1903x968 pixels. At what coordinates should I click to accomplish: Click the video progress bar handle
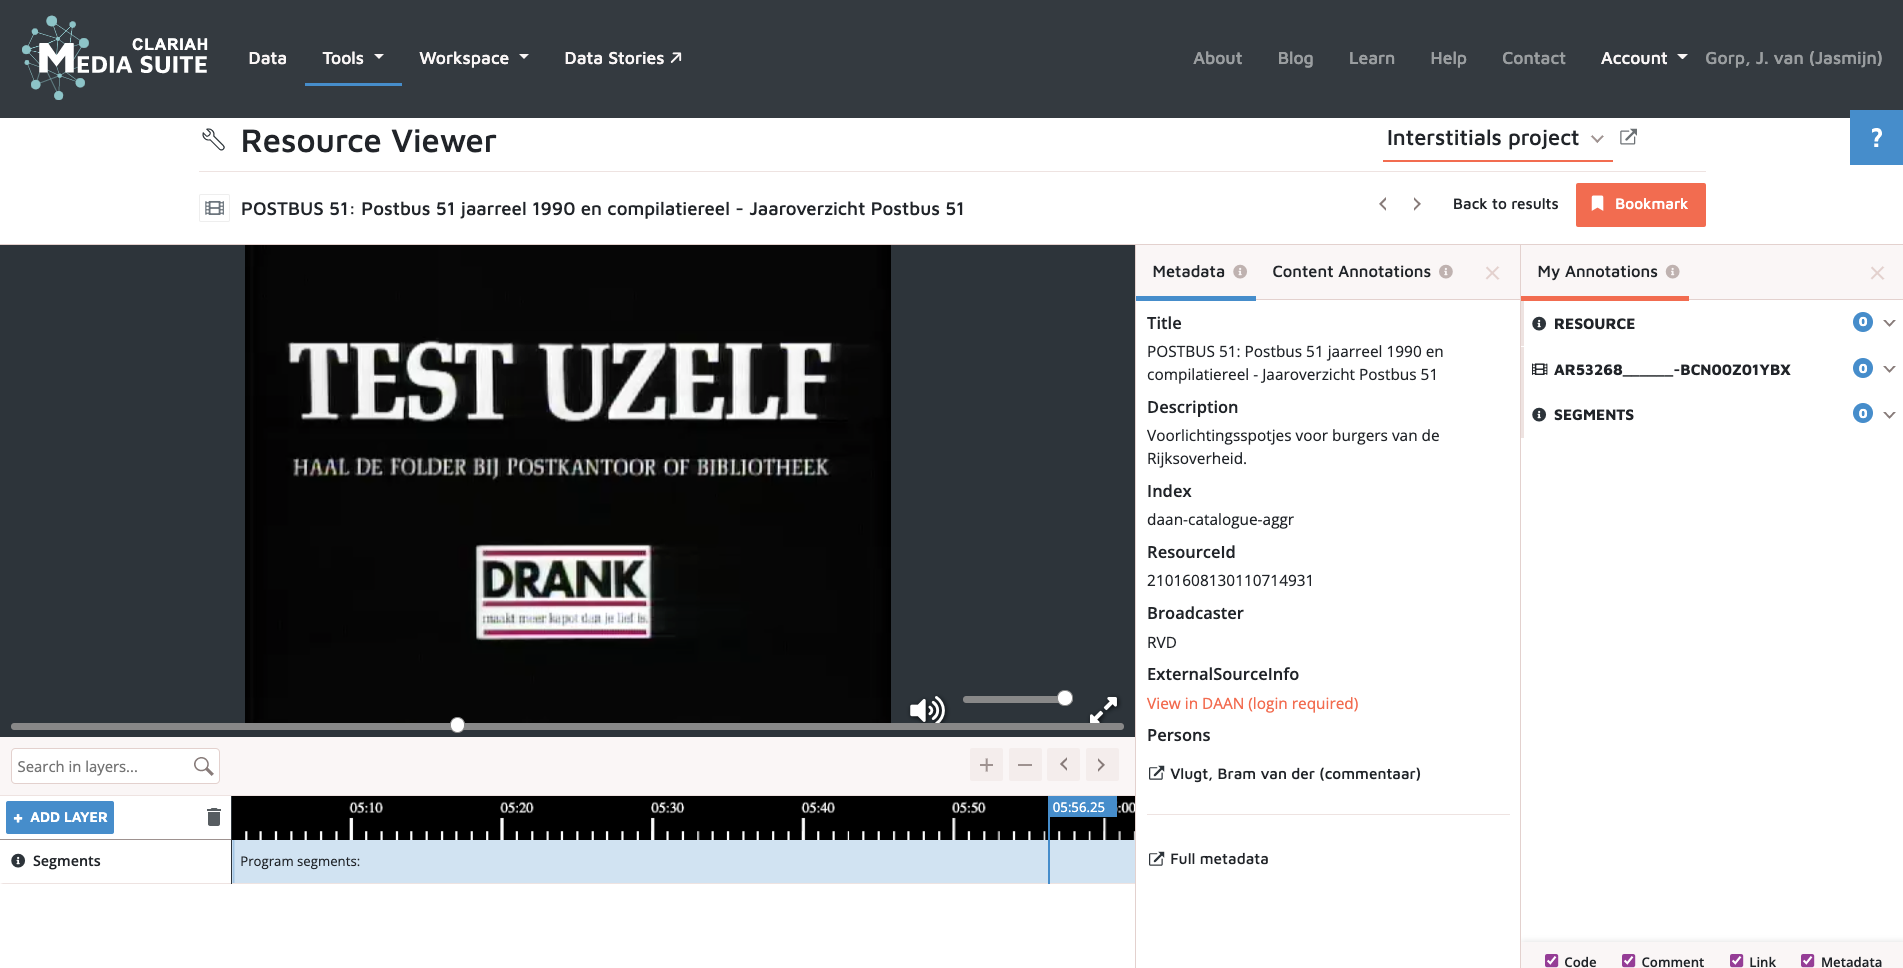(457, 725)
